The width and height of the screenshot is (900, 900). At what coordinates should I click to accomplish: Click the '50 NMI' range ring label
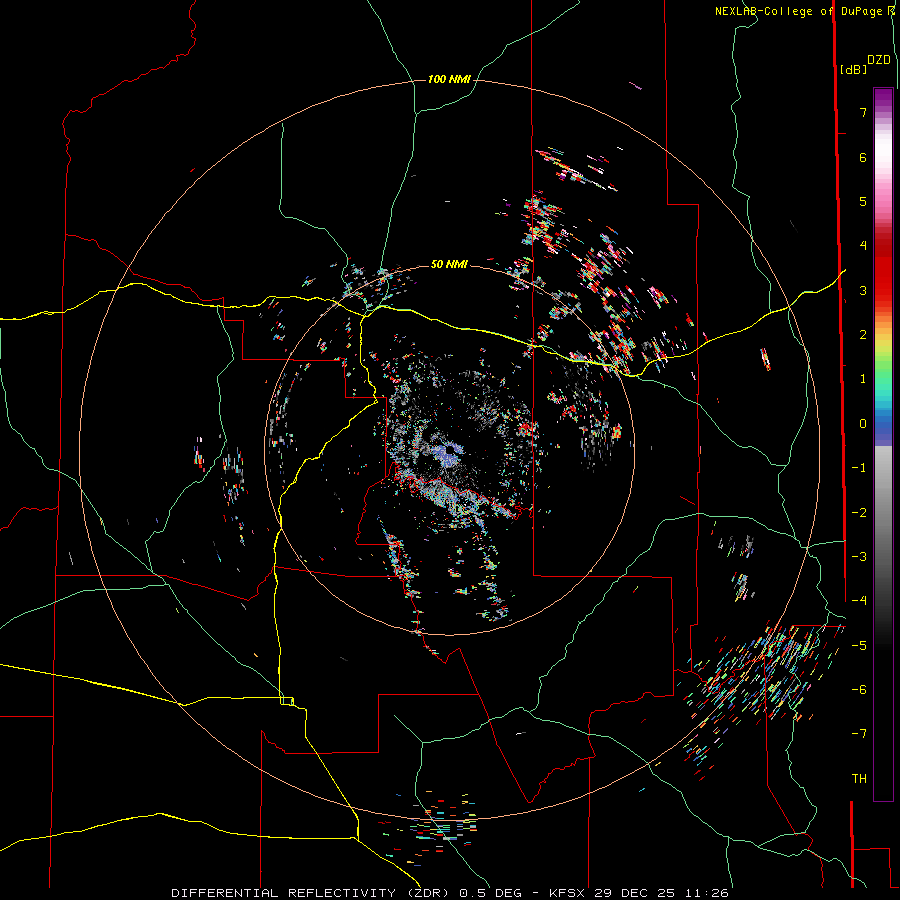449,264
